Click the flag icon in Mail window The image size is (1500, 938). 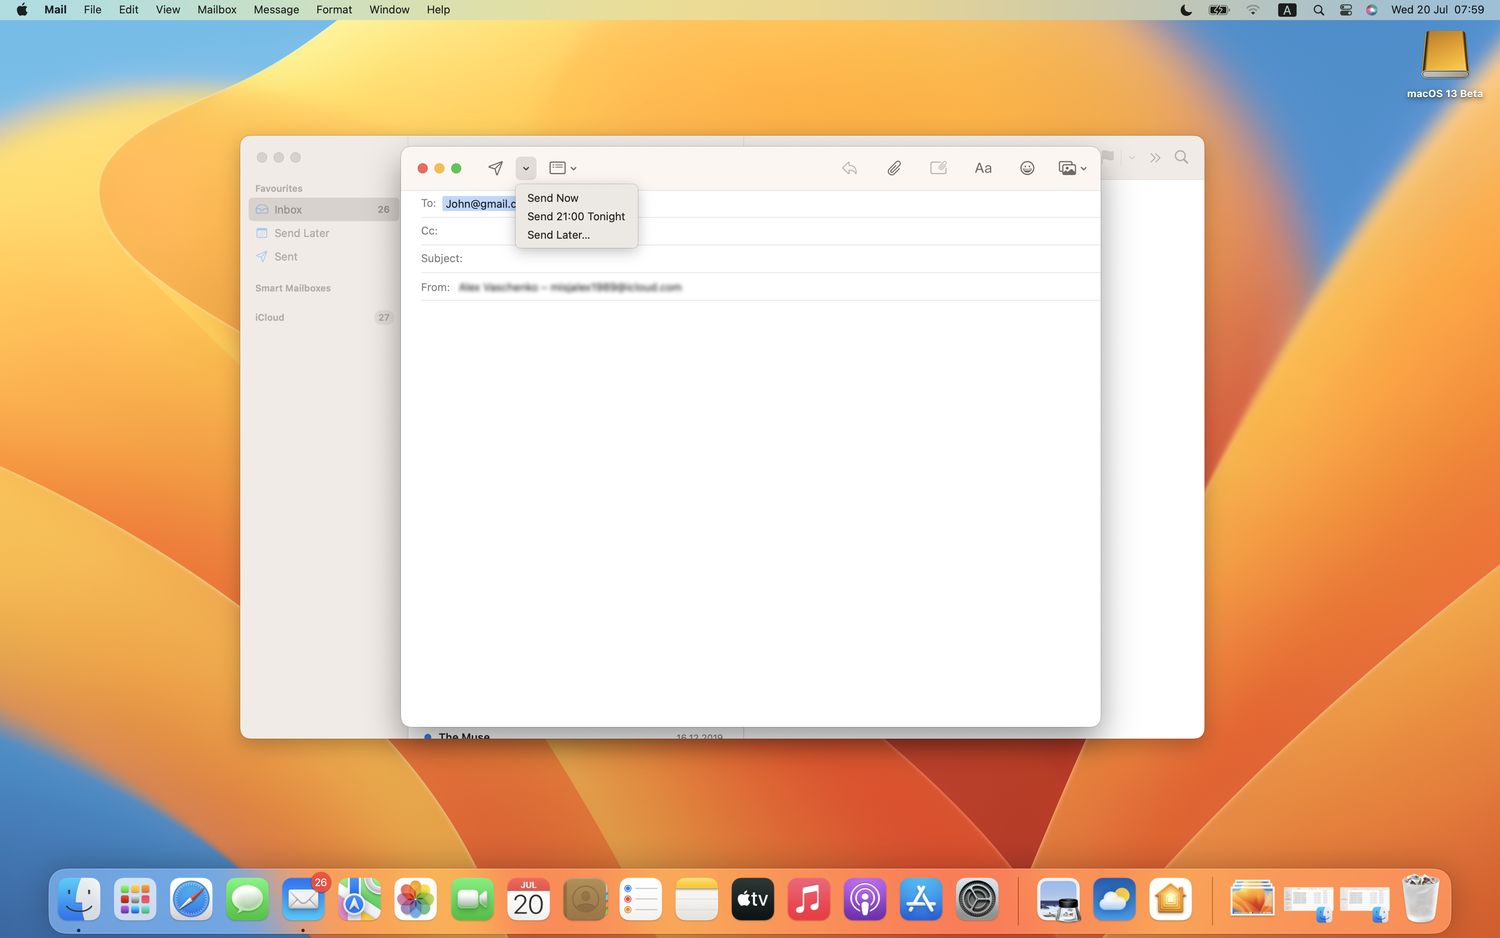tap(1108, 157)
